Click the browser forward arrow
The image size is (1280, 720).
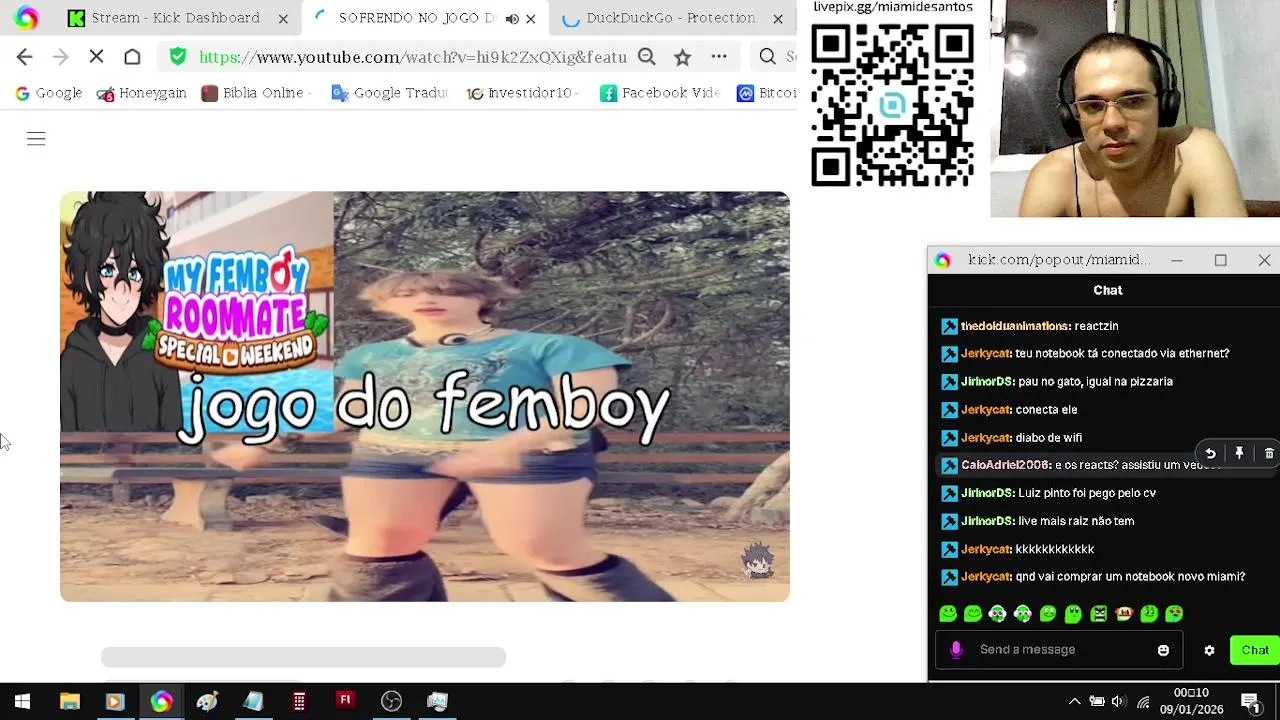[x=60, y=57]
